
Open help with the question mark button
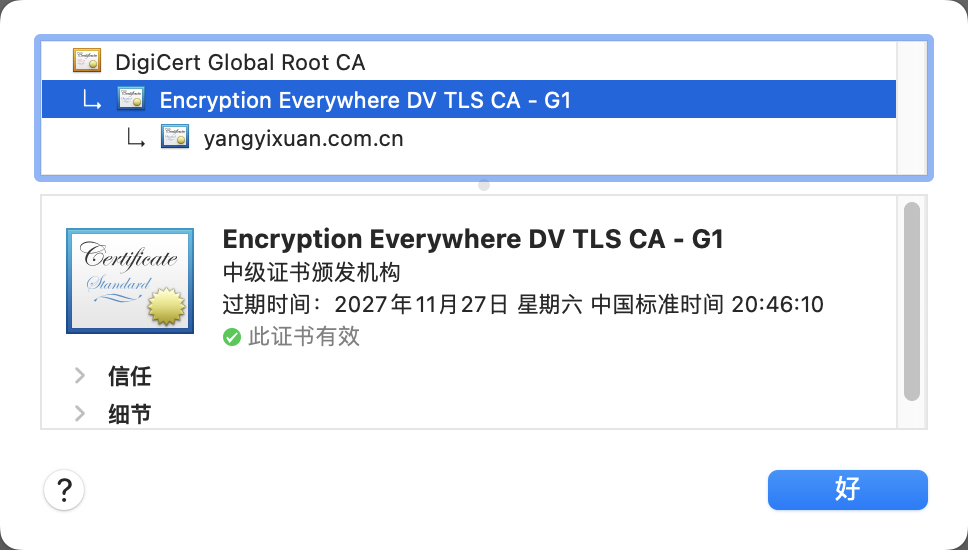64,490
